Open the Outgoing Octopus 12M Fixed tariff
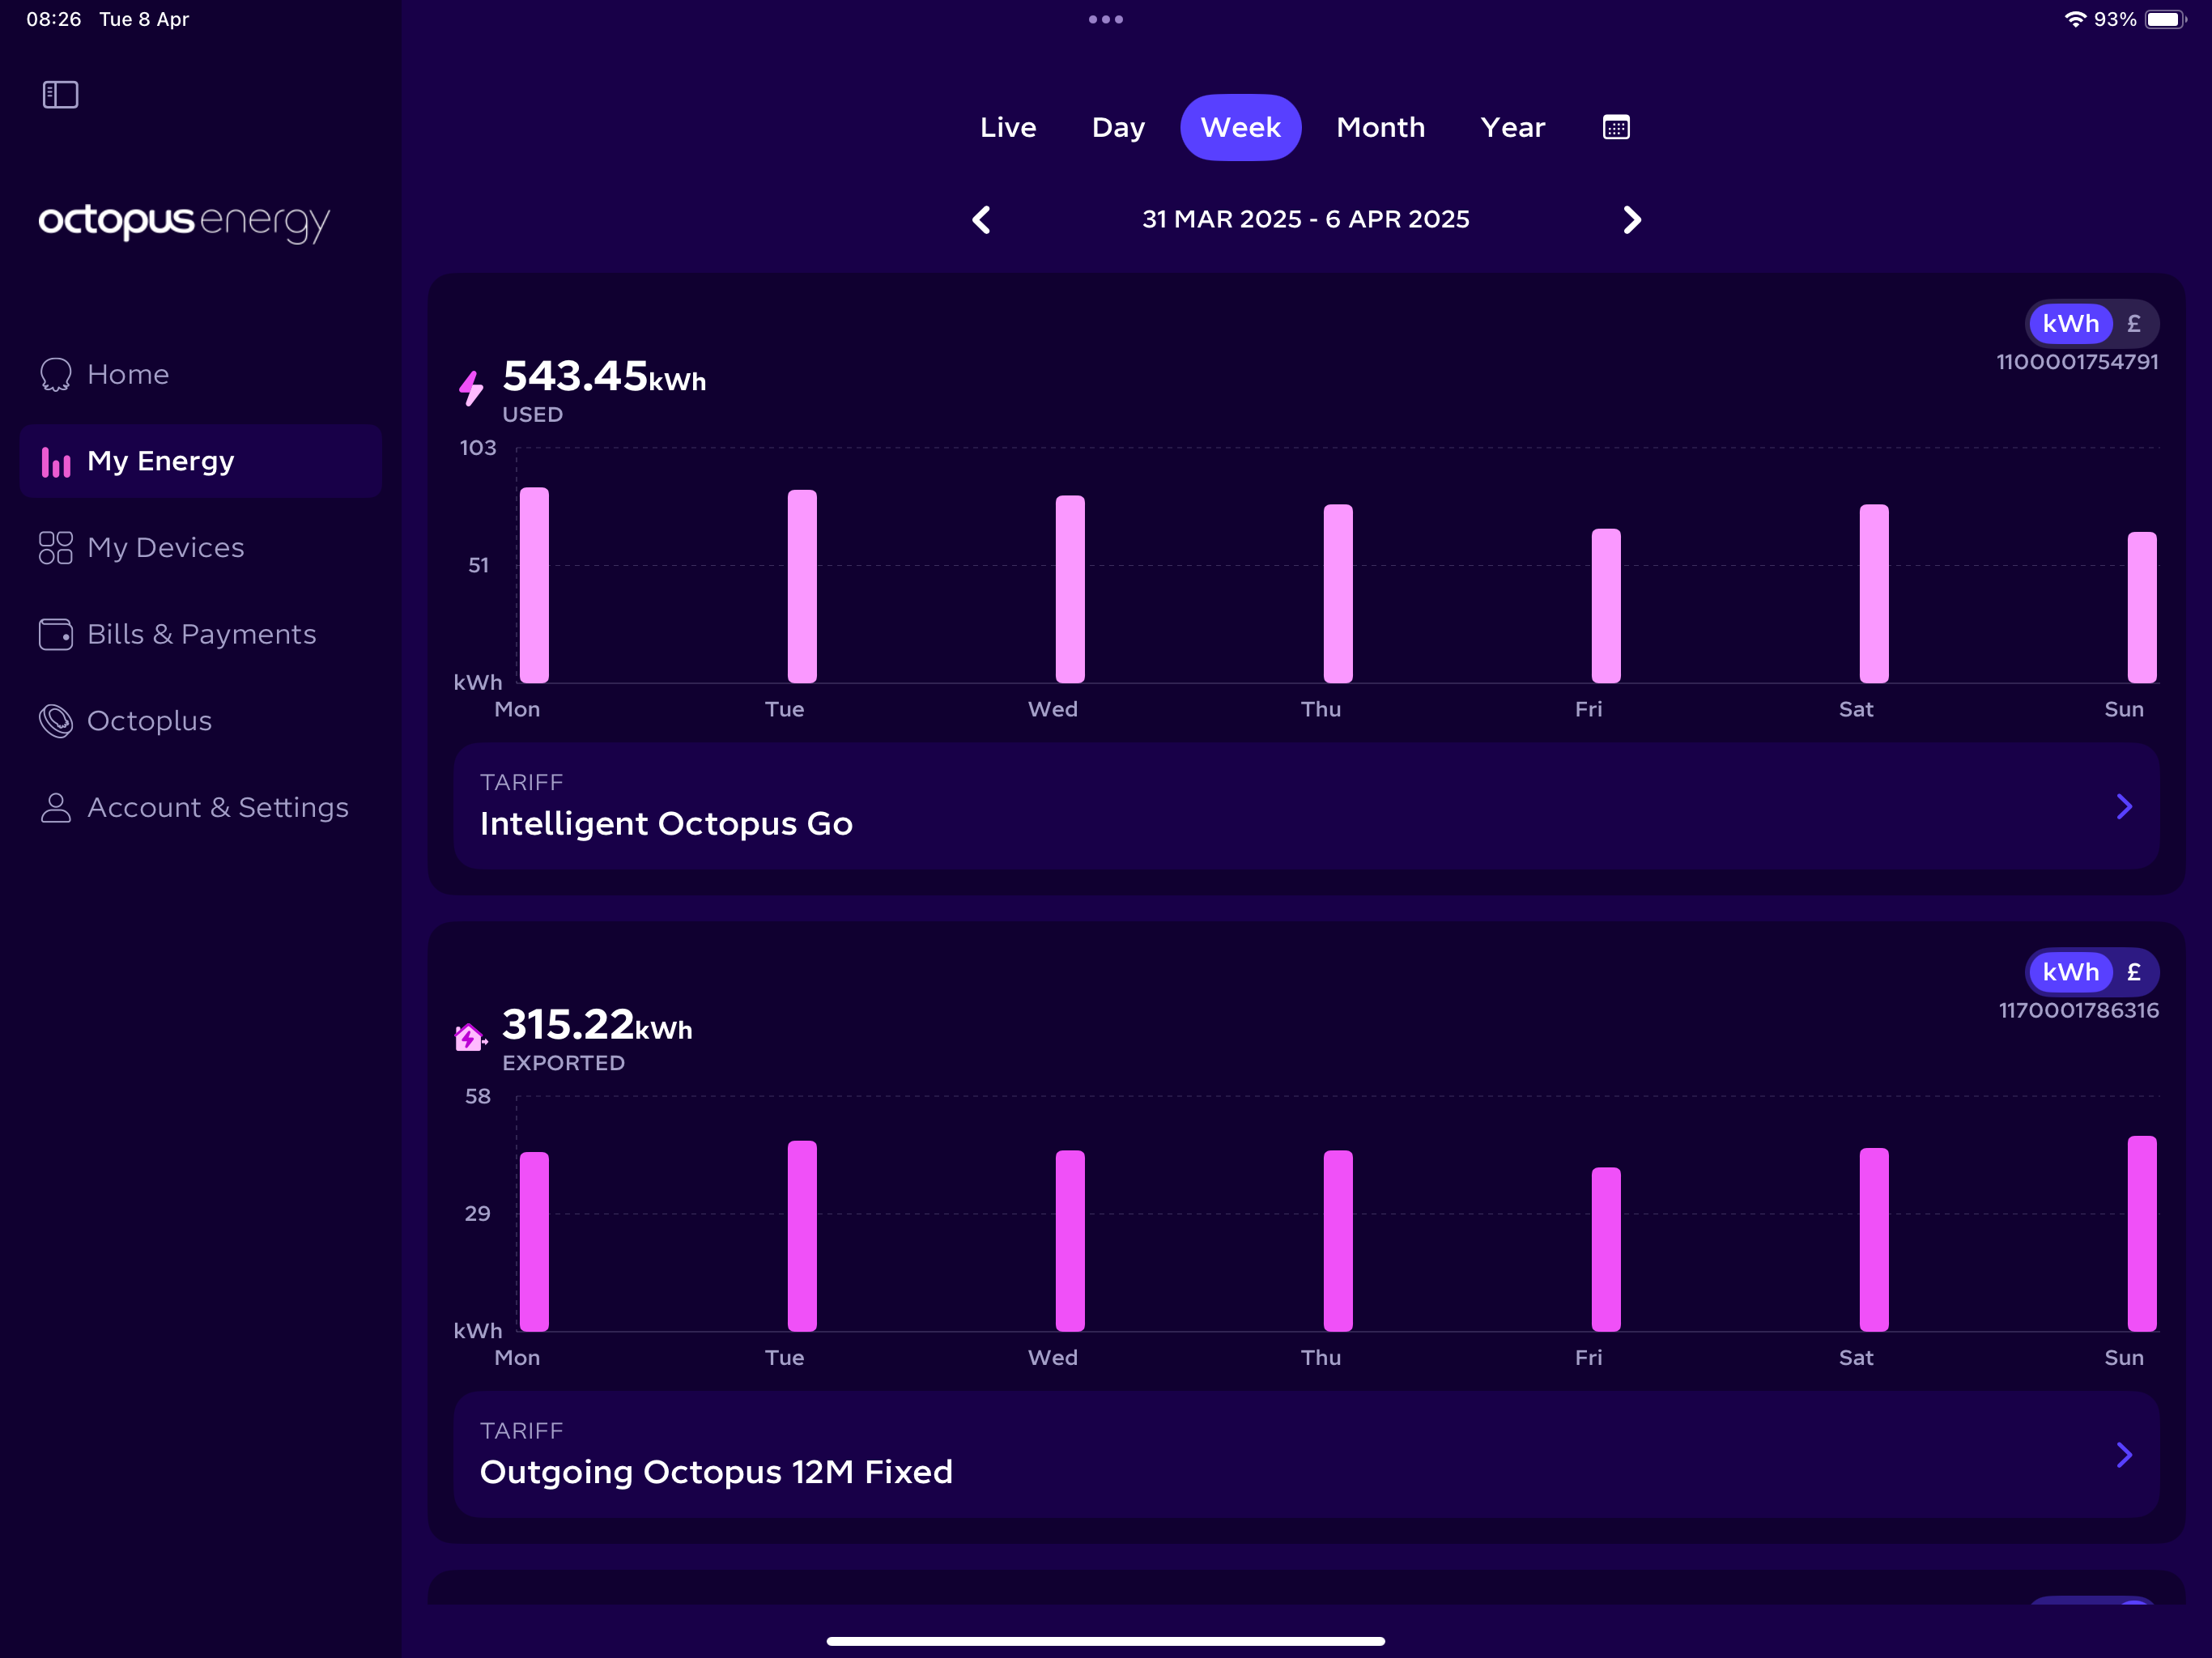This screenshot has width=2212, height=1658. (x=1306, y=1455)
